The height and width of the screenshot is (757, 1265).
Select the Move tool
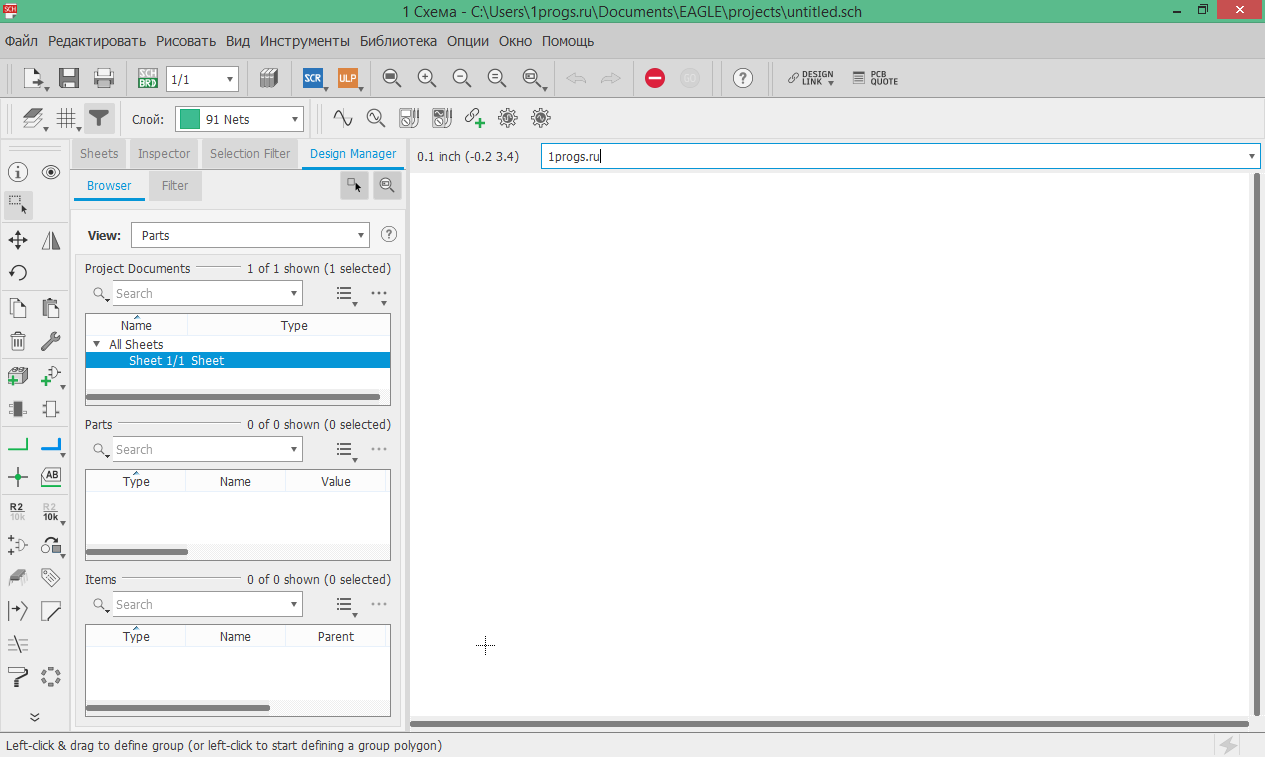[x=18, y=240]
